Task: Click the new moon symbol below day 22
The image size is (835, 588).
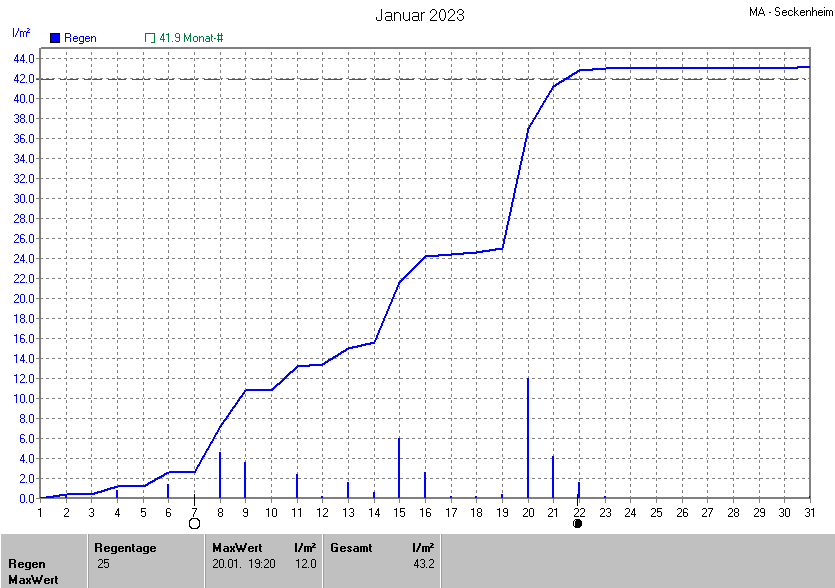Action: (578, 523)
